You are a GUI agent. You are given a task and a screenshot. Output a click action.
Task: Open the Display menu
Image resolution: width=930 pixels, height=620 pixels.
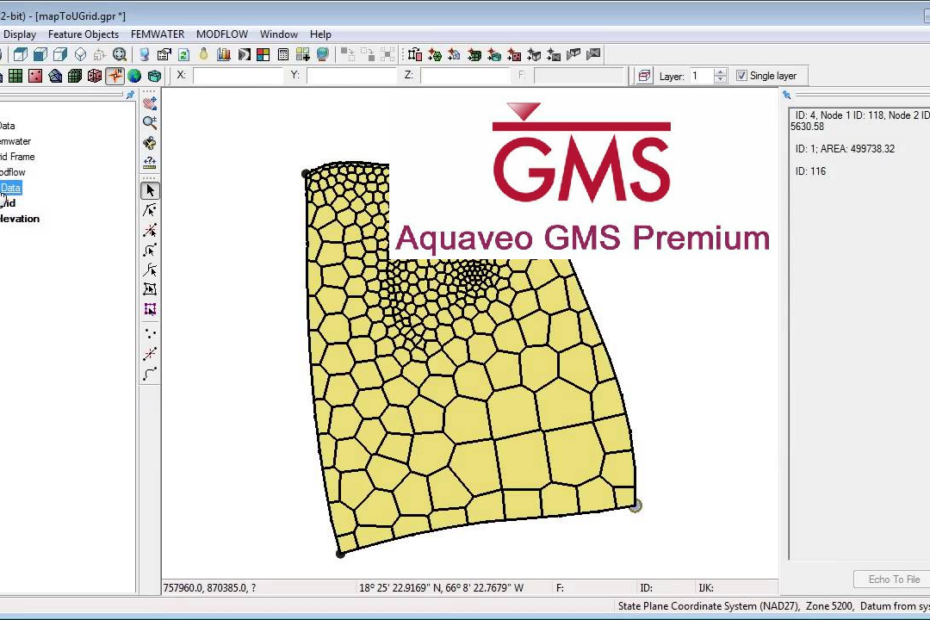[x=20, y=34]
